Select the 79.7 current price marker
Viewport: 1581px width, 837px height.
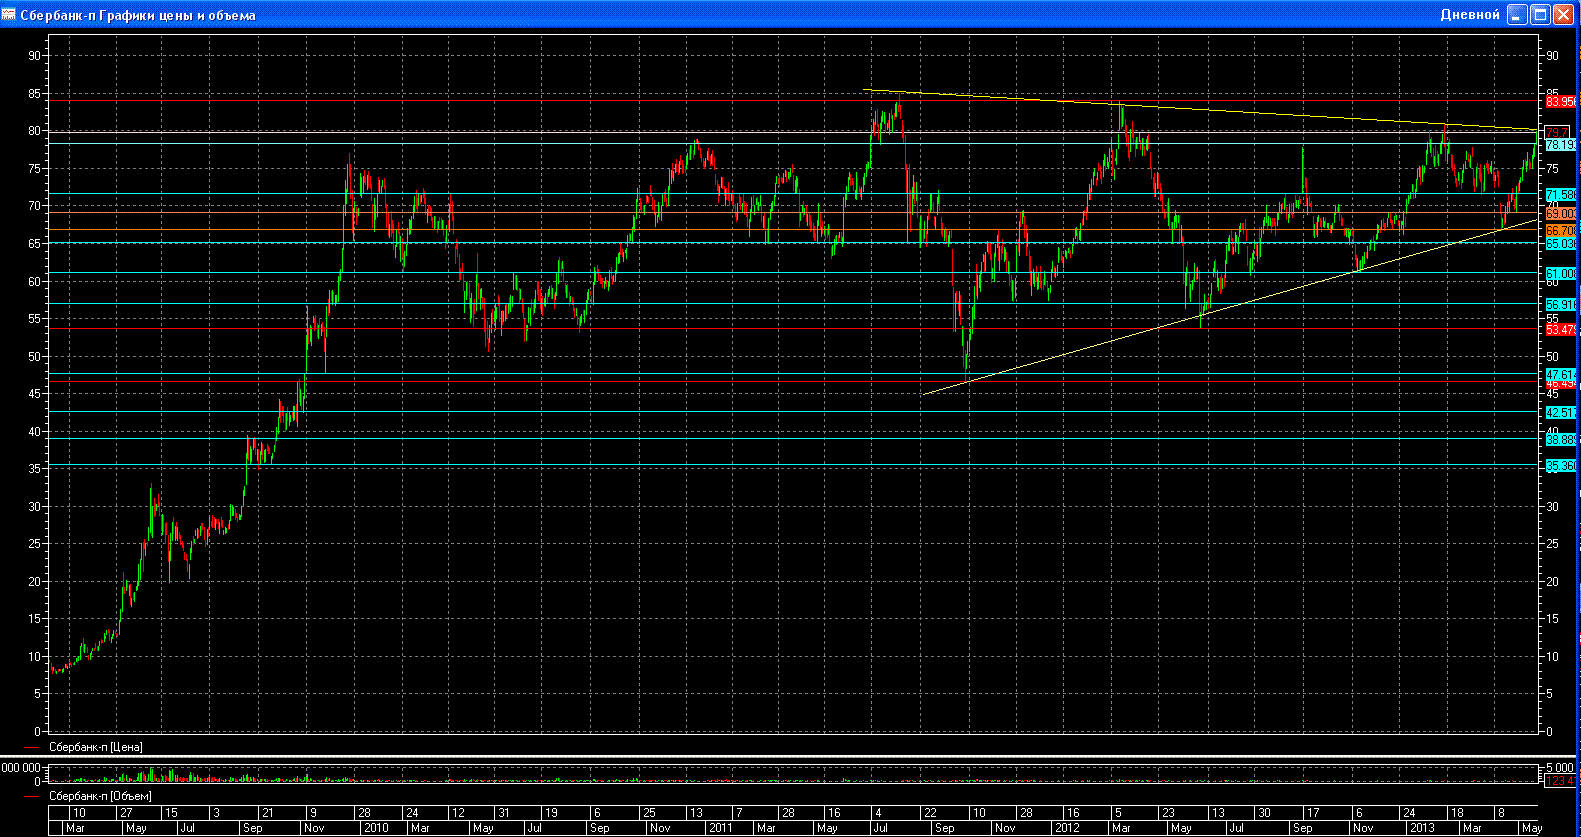1557,132
